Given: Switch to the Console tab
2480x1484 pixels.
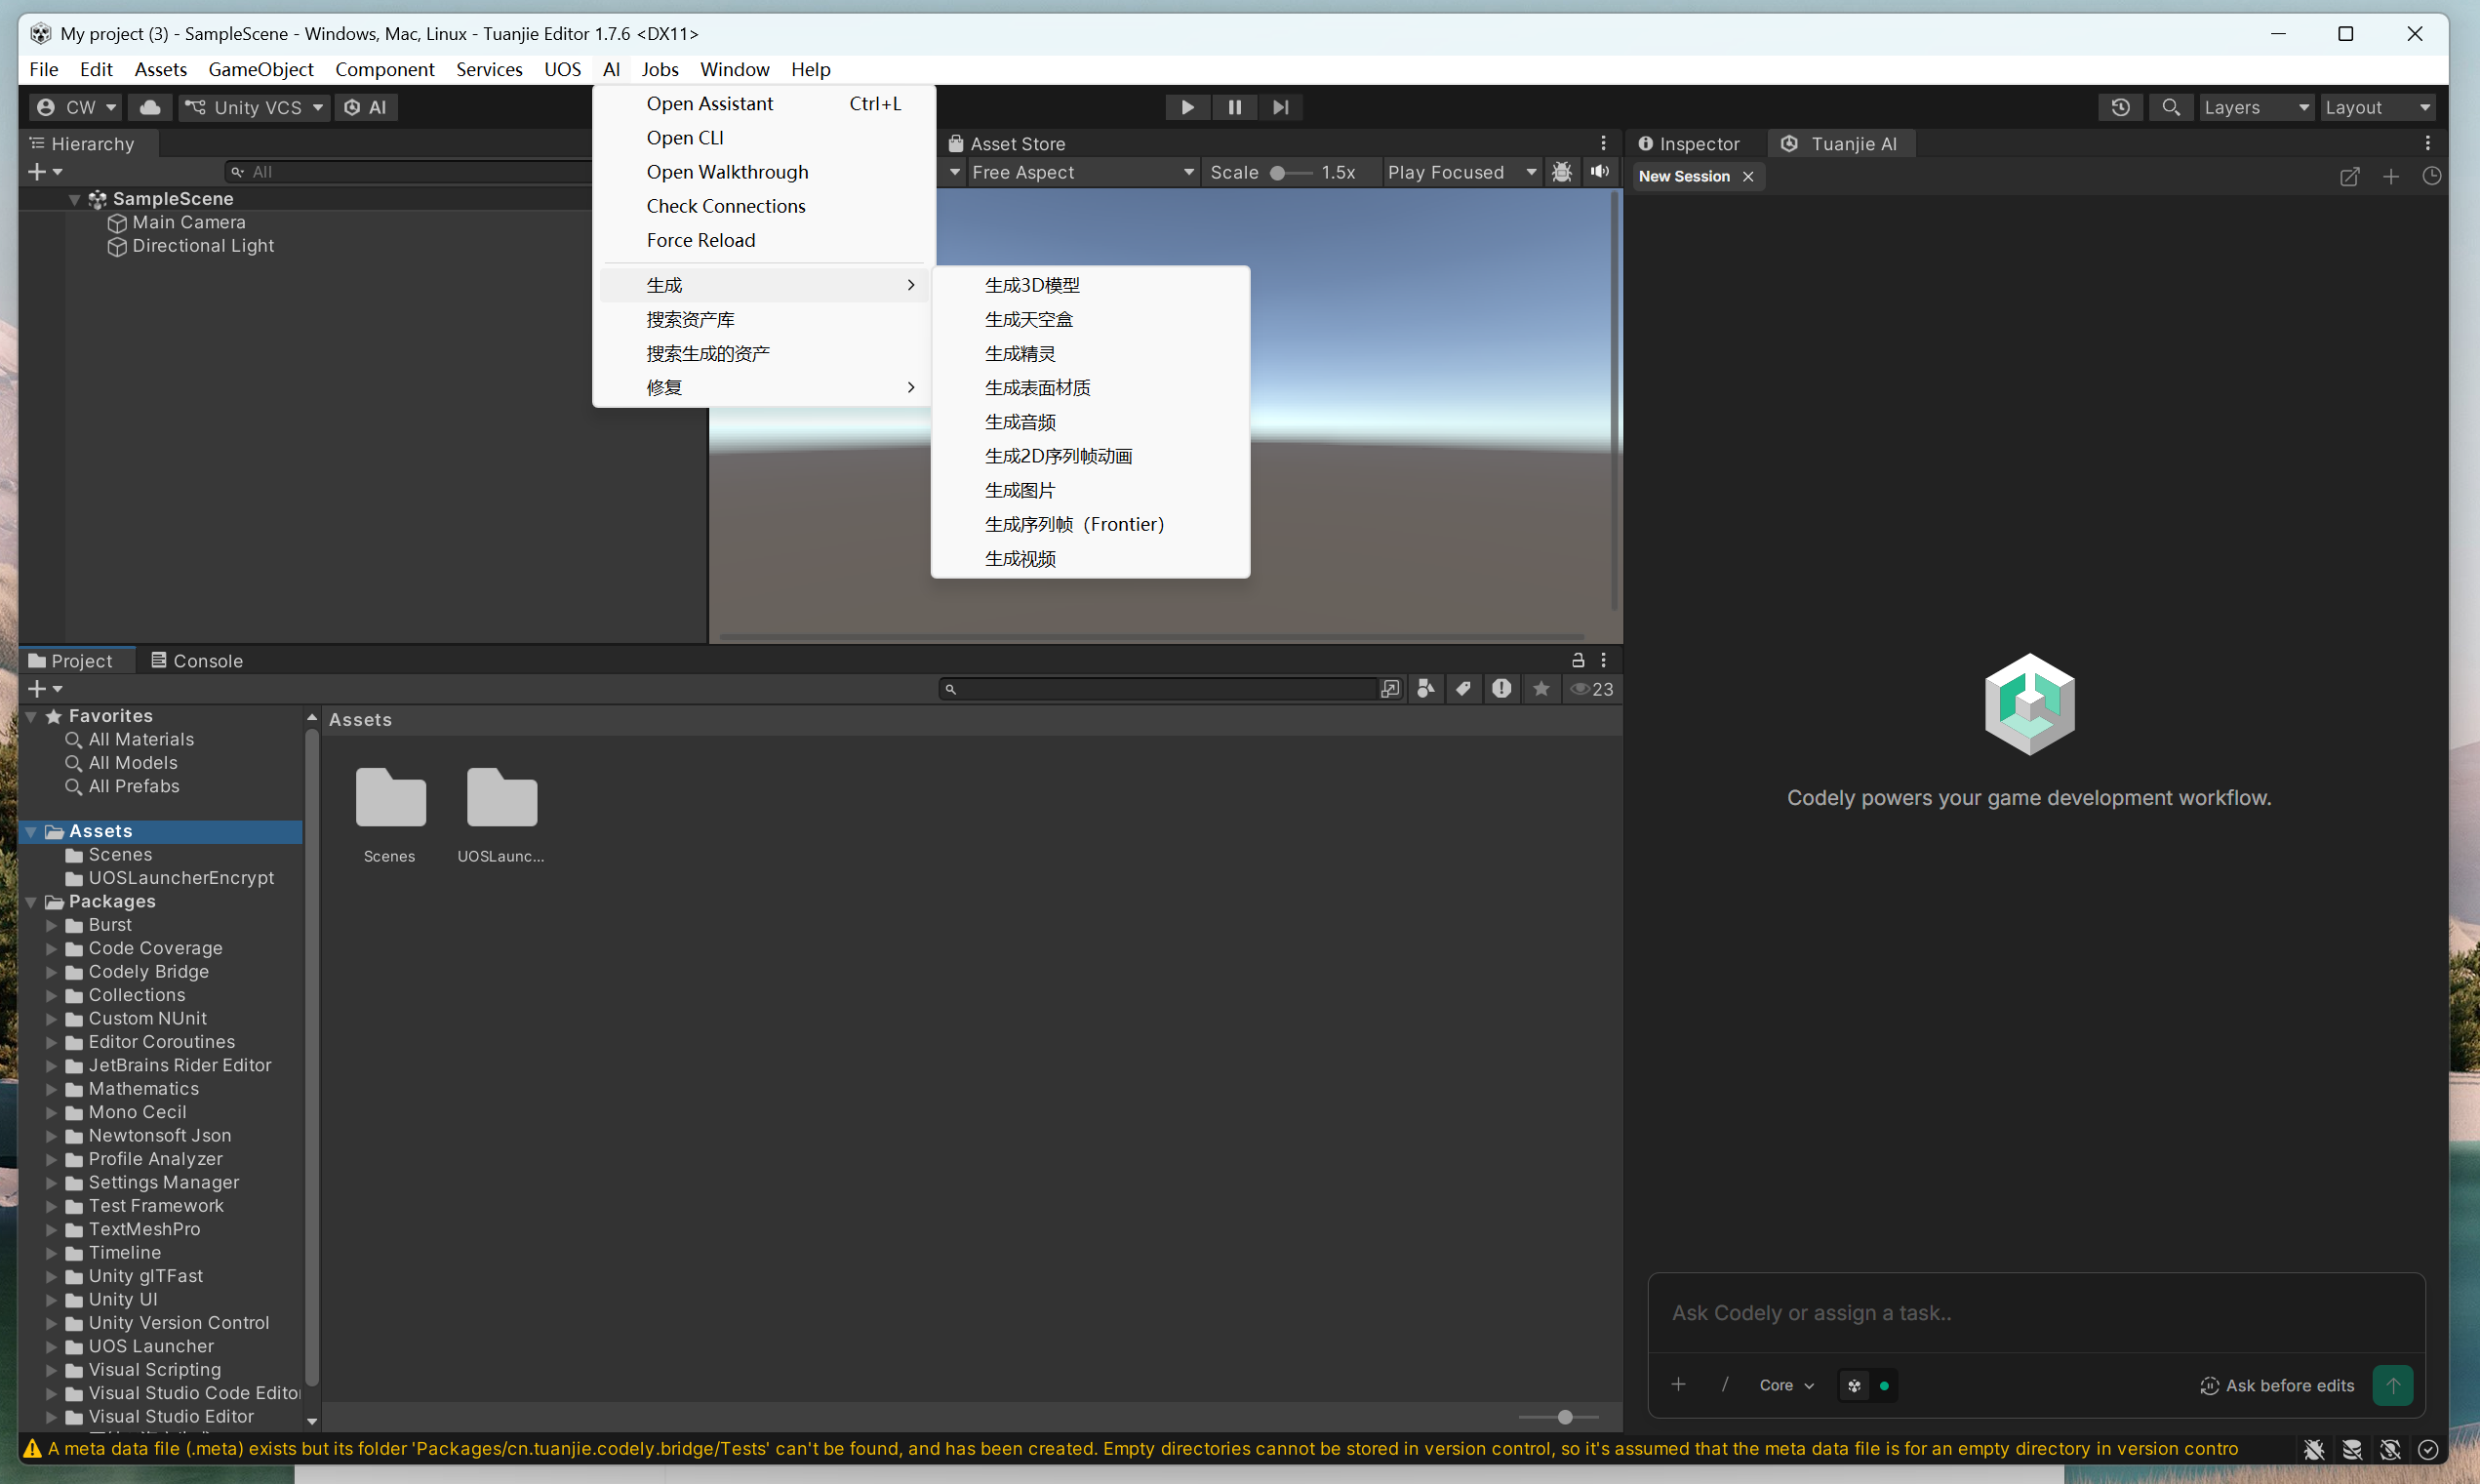Looking at the screenshot, I should (197, 660).
